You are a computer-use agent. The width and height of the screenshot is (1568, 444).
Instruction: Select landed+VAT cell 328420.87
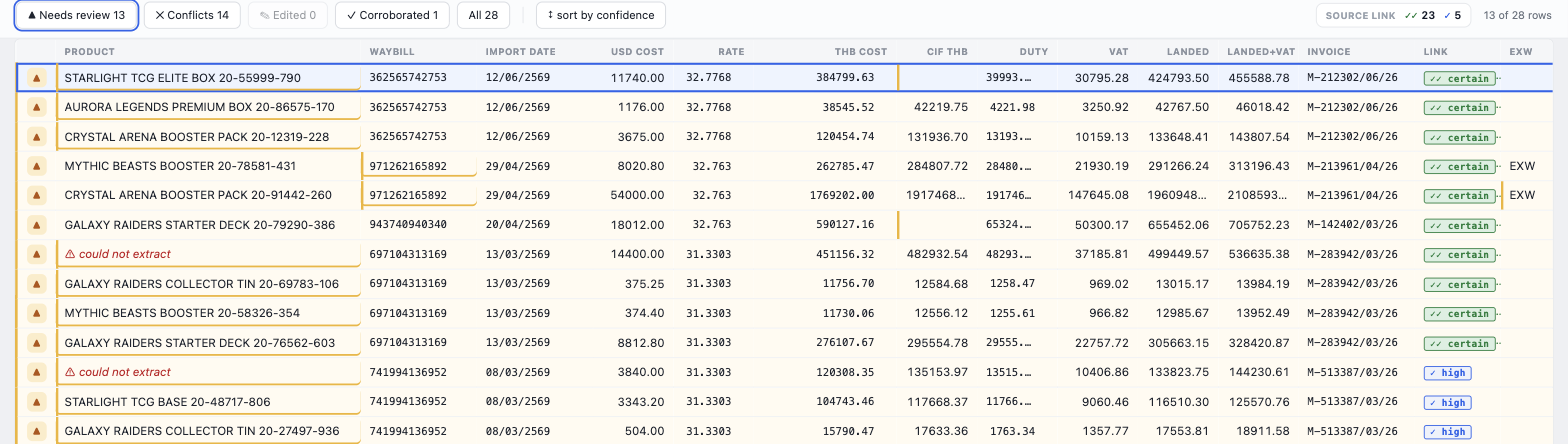pyautogui.click(x=1257, y=343)
